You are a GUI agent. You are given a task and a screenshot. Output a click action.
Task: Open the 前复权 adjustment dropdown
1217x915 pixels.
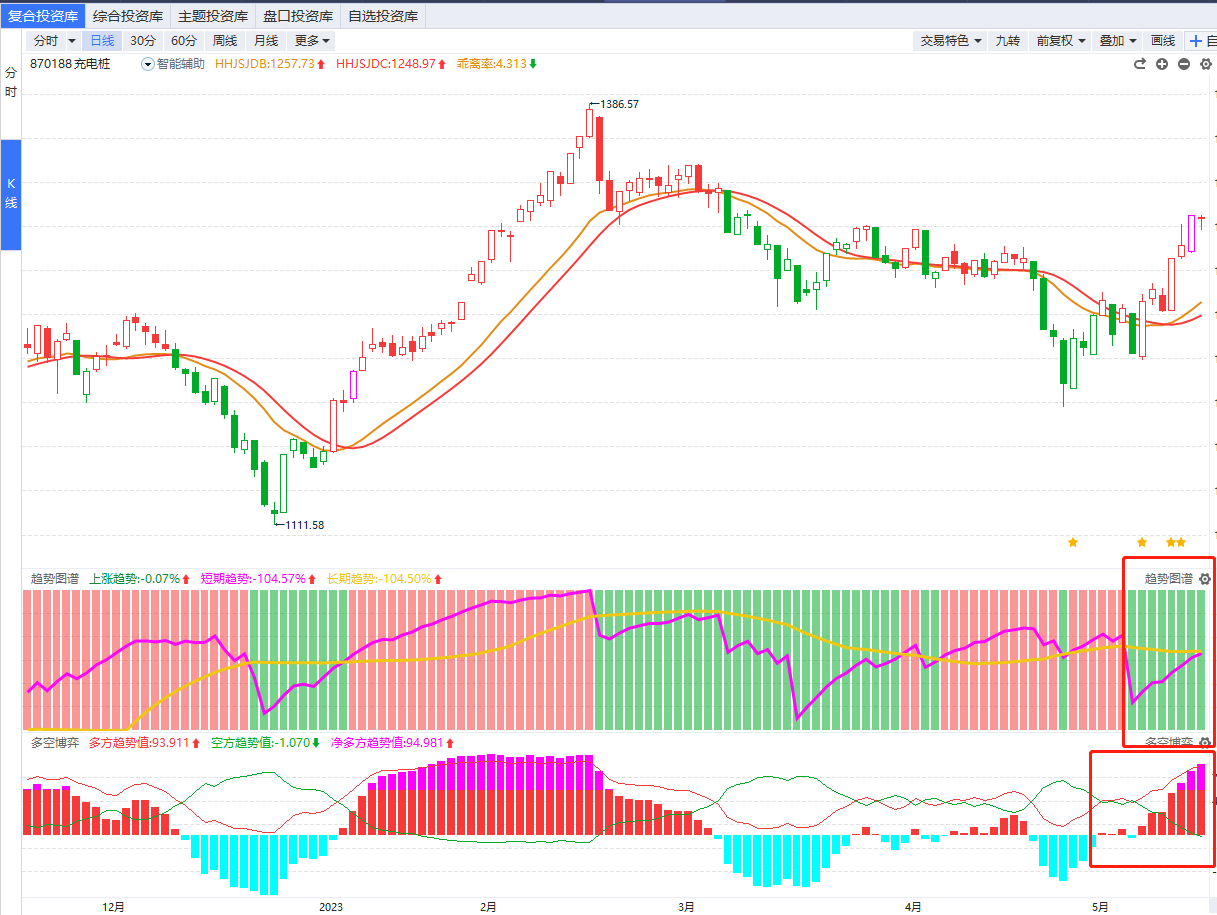pyautogui.click(x=1060, y=41)
